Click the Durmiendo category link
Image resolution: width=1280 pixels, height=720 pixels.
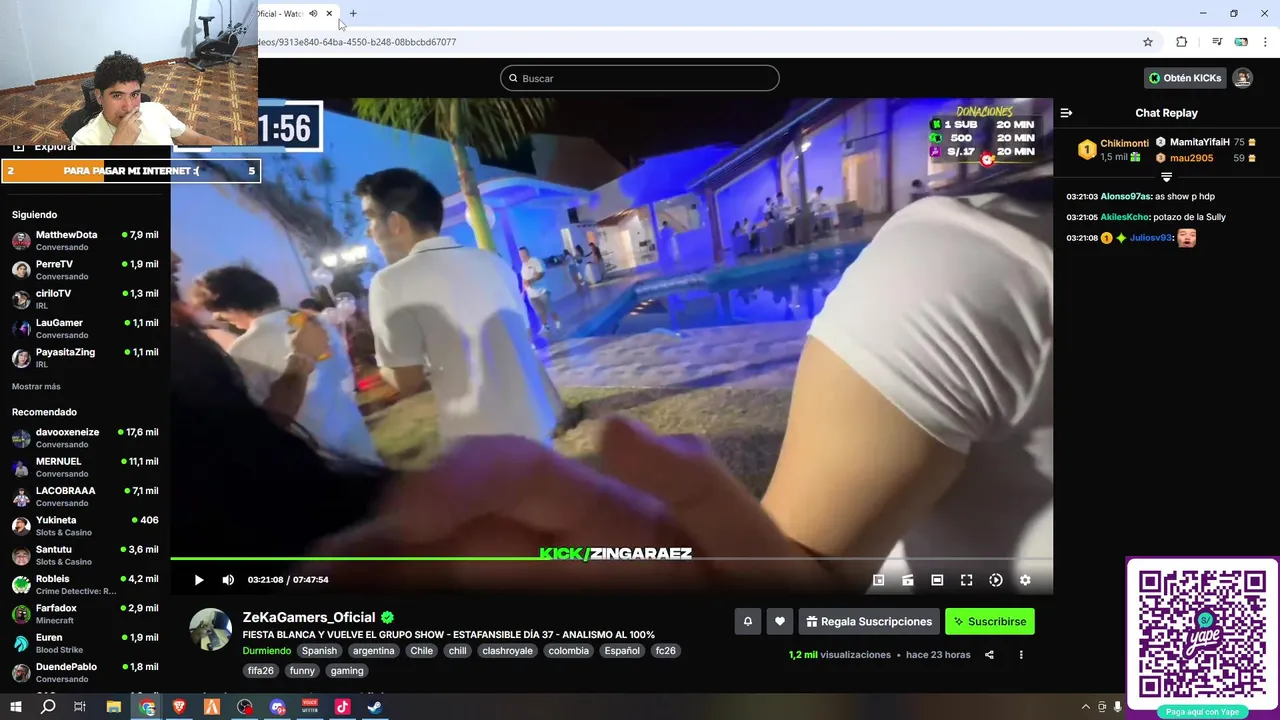tap(266, 650)
